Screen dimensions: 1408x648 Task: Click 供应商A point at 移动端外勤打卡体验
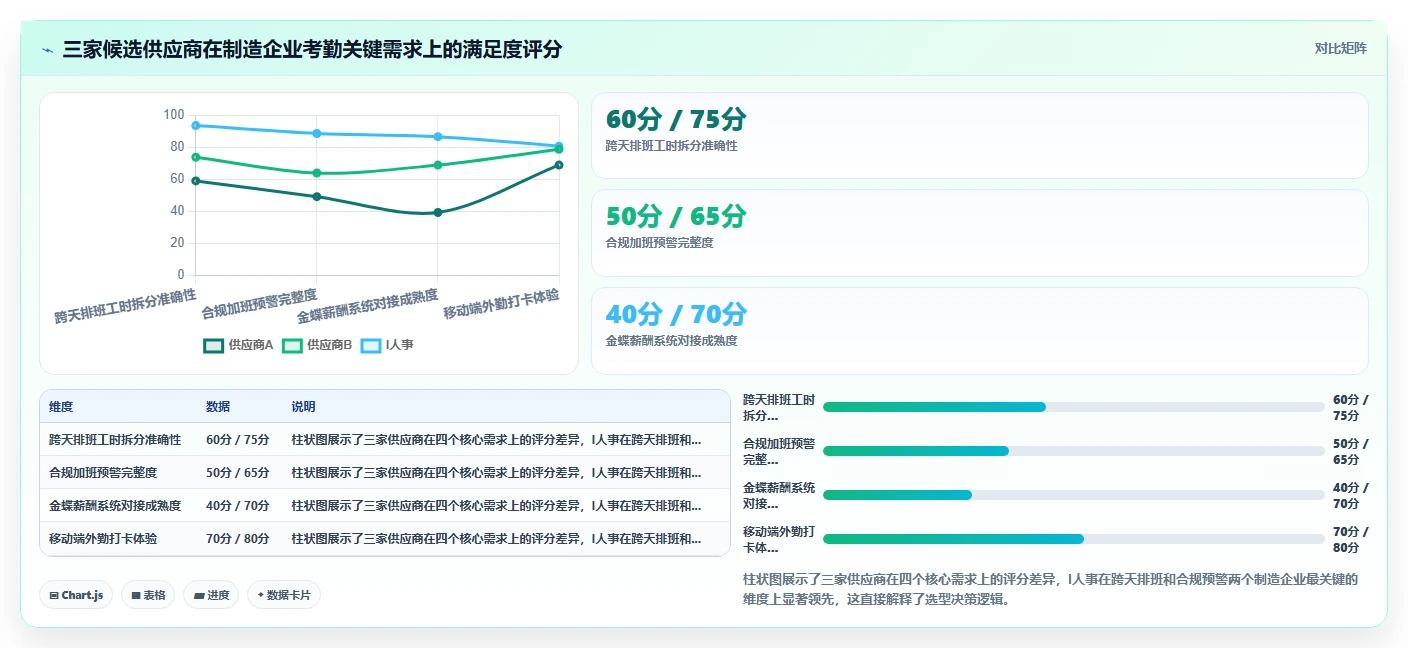pyautogui.click(x=559, y=165)
